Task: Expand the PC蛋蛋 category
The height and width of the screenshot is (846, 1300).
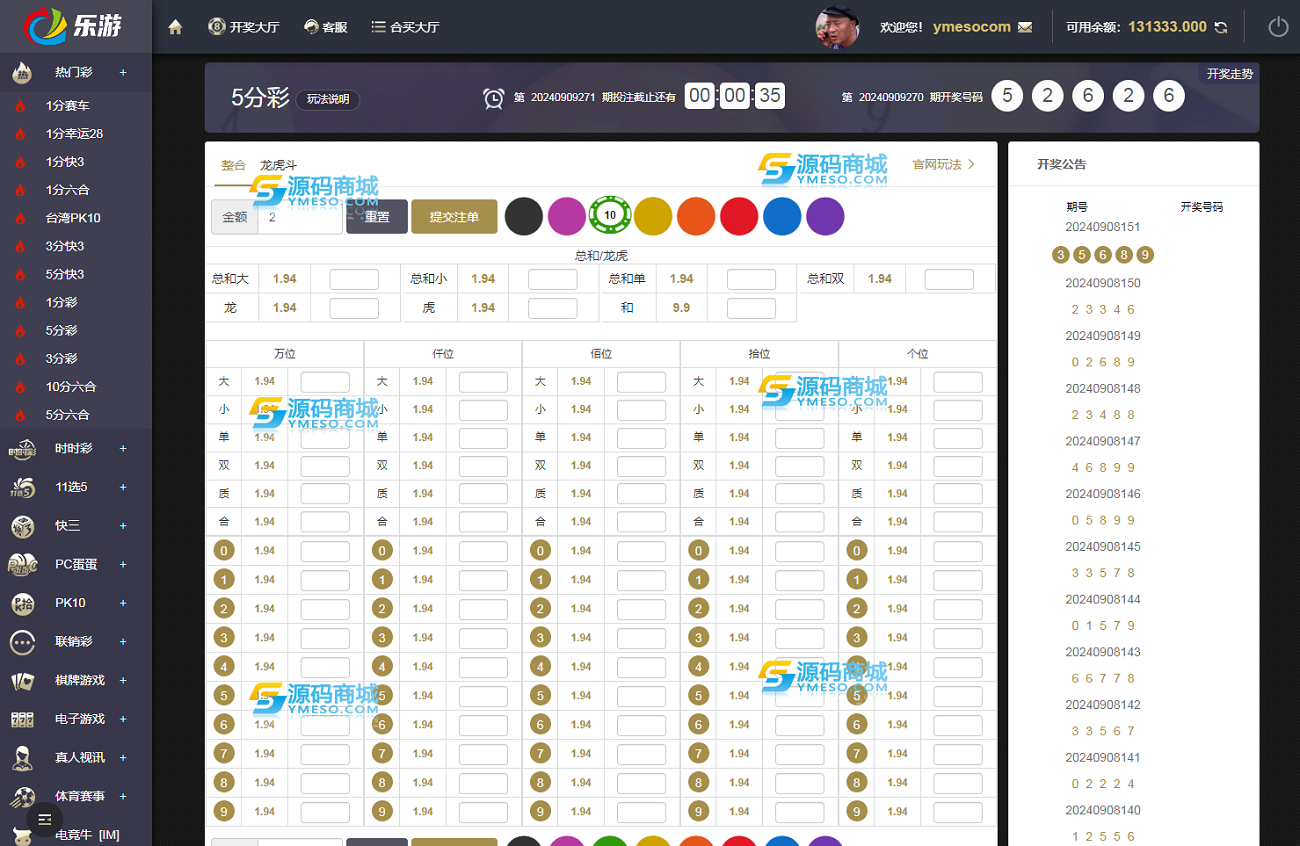Action: point(123,564)
